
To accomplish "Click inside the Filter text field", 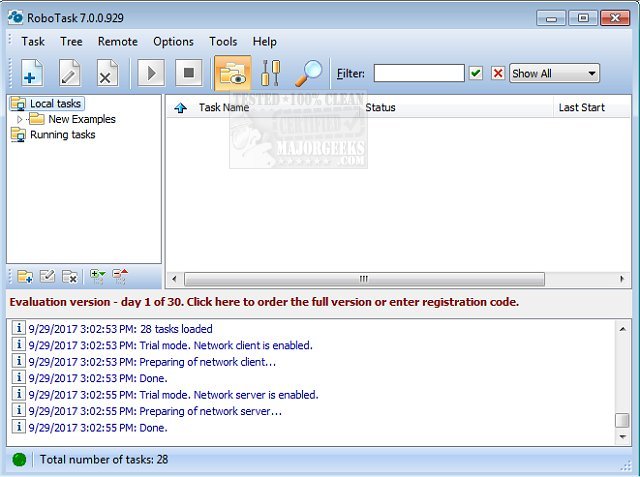I will coord(418,73).
